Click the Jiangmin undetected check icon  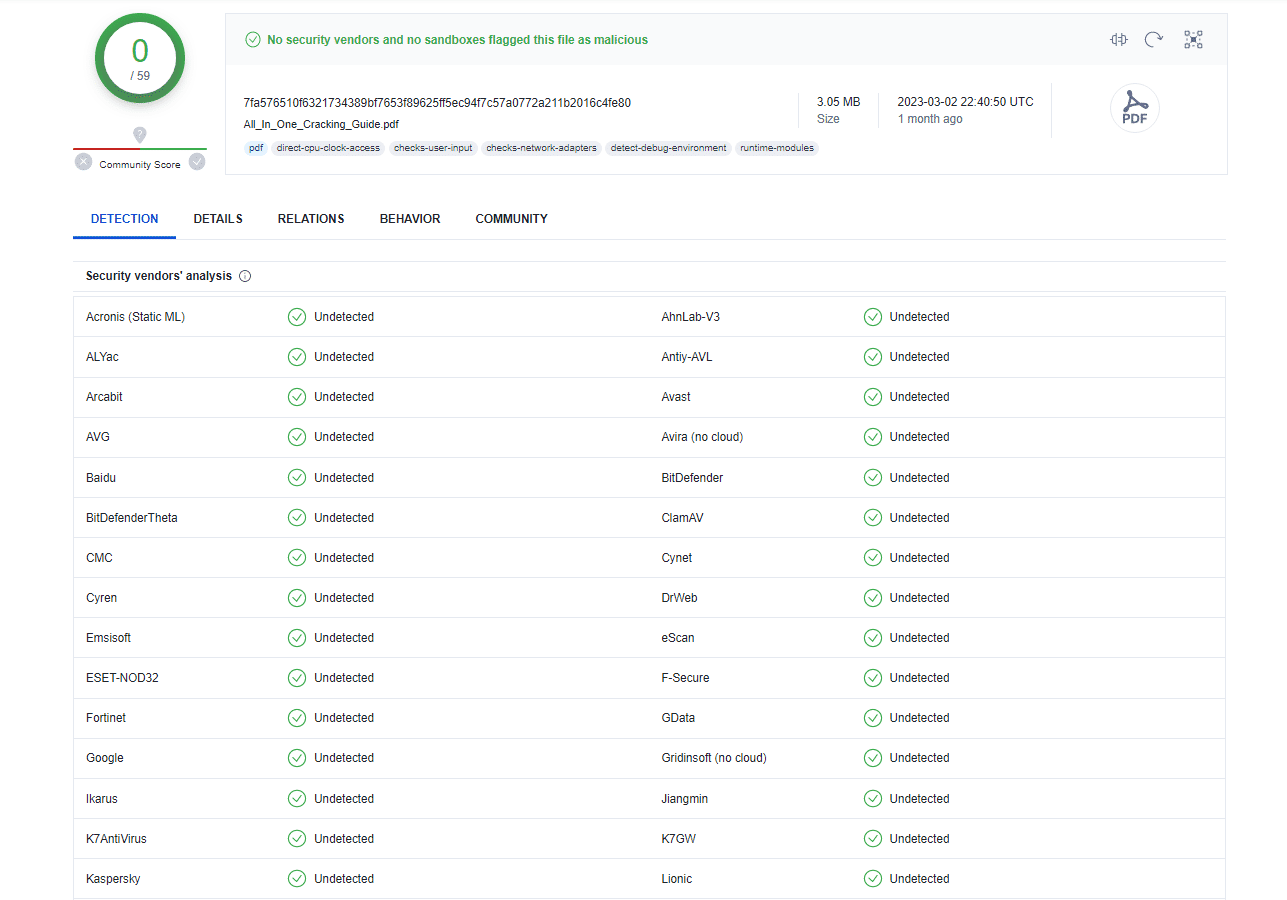(873, 799)
